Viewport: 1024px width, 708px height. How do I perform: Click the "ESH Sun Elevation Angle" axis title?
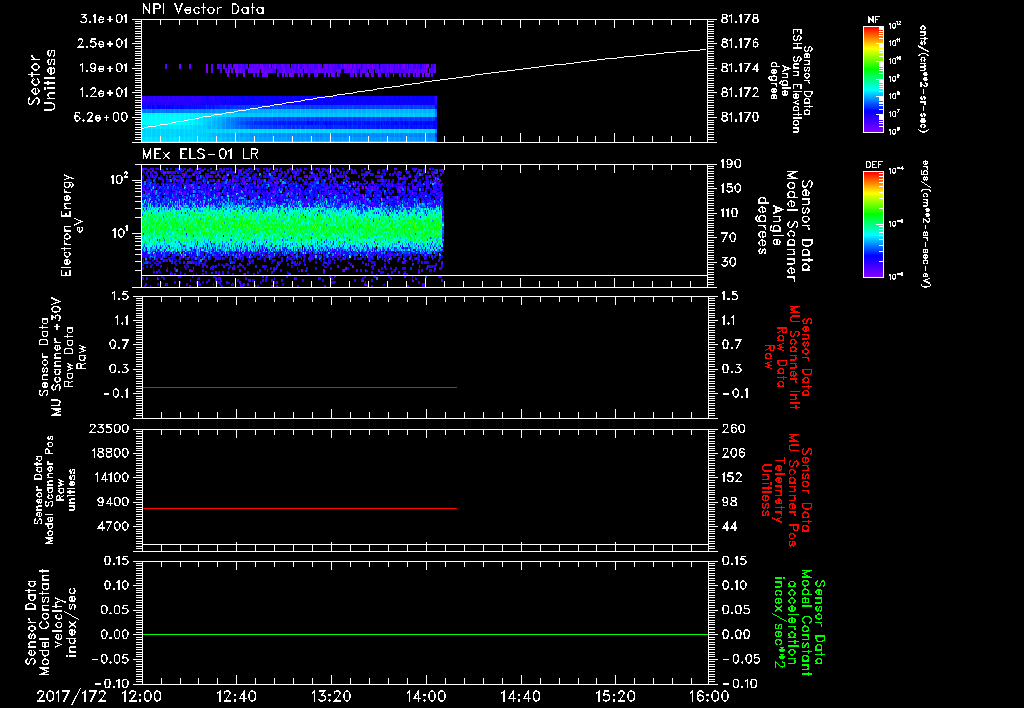pos(790,80)
